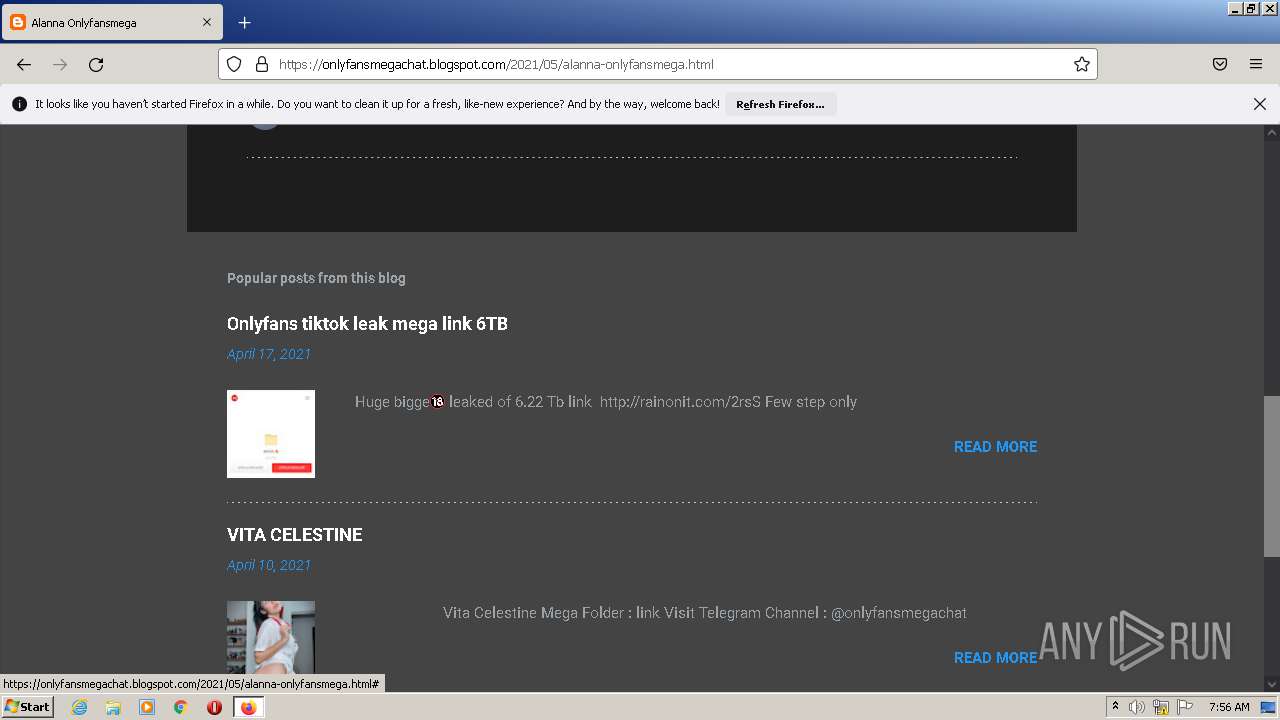Select the text Popular posts from this blog
The width and height of the screenshot is (1280, 720).
pyautogui.click(x=316, y=278)
